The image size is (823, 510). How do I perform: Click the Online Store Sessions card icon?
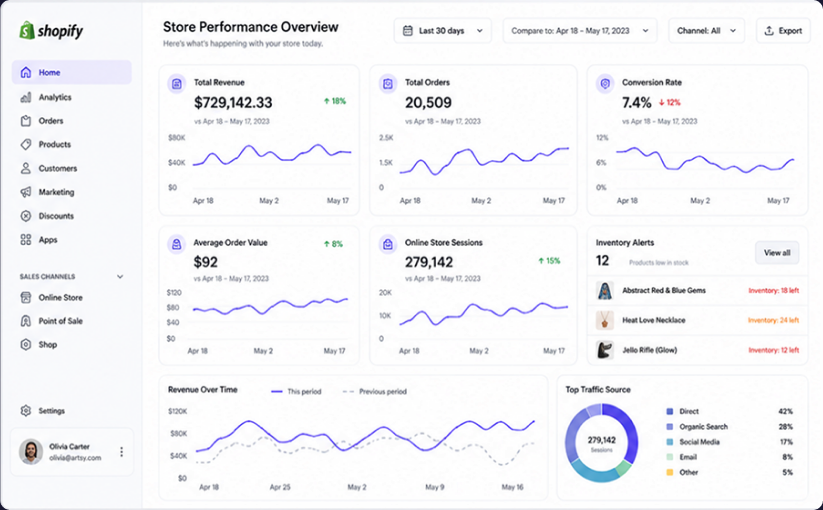click(388, 244)
